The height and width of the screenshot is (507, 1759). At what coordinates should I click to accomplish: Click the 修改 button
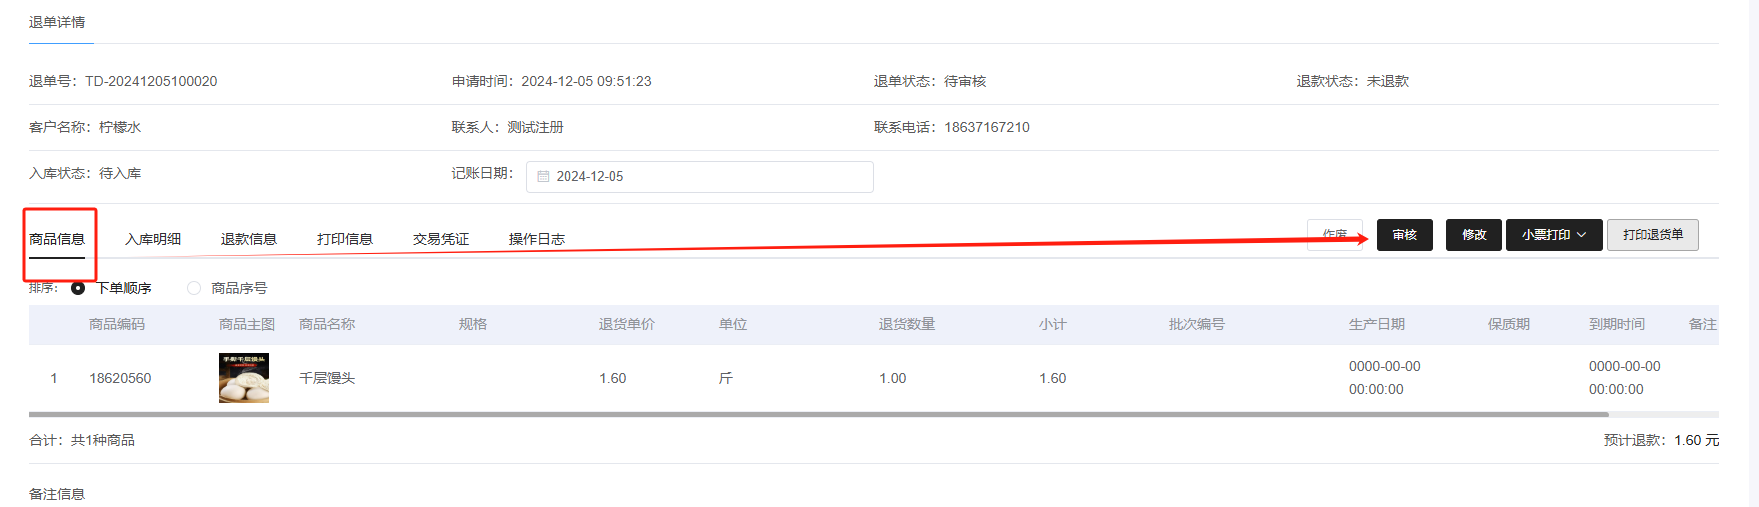(x=1473, y=235)
